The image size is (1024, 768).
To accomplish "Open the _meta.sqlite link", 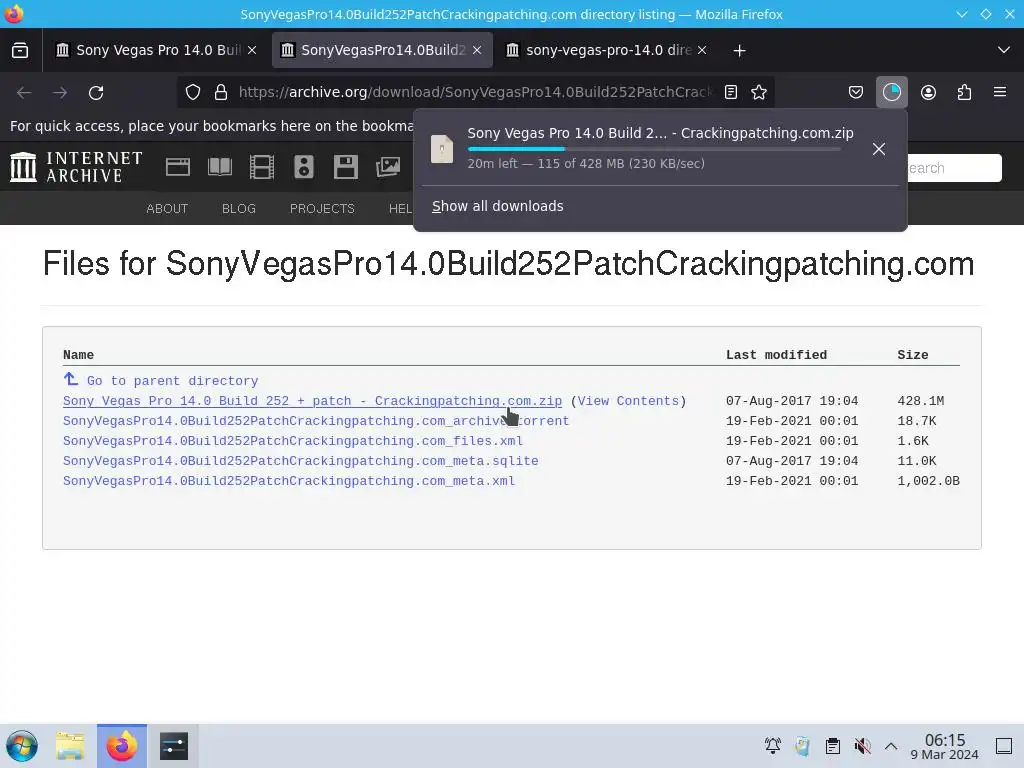I will 300,461.
